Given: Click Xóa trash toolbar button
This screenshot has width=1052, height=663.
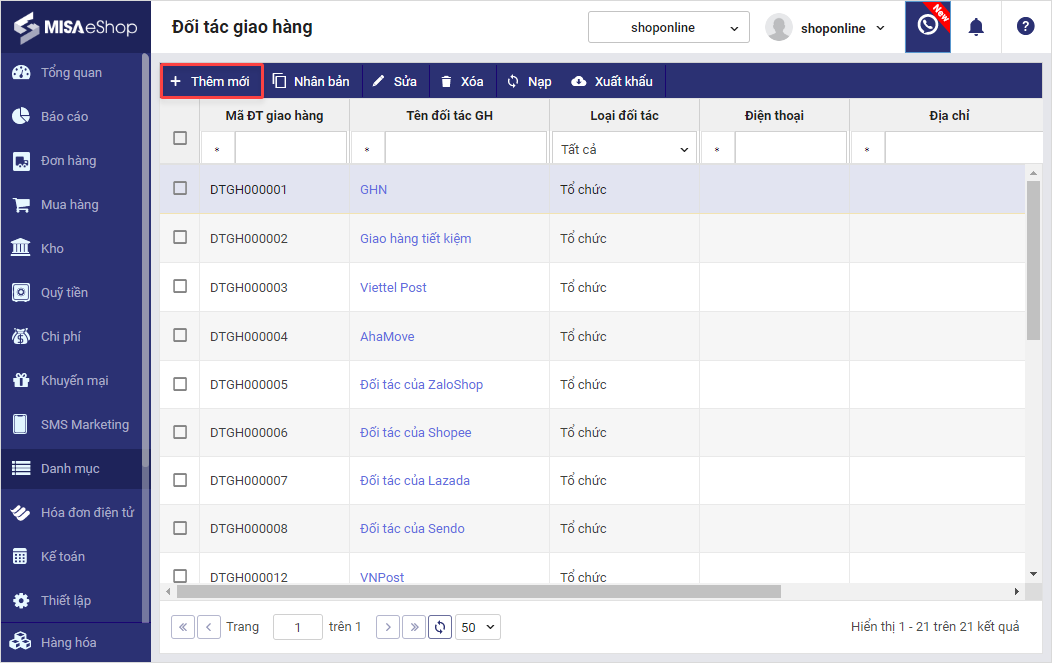Looking at the screenshot, I should (461, 81).
